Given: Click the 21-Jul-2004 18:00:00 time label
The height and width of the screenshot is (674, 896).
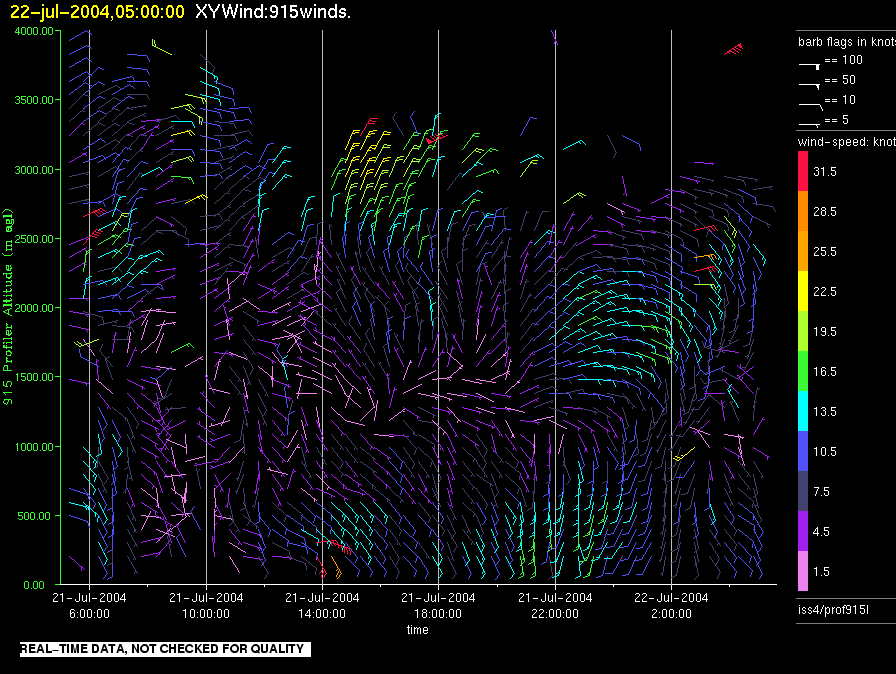Looking at the screenshot, I should coord(438,605).
